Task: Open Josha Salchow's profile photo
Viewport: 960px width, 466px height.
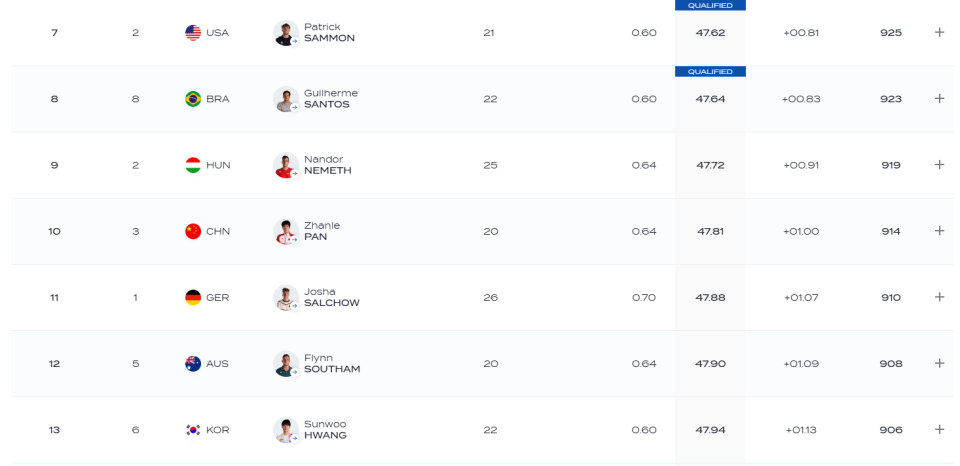Action: 286,298
